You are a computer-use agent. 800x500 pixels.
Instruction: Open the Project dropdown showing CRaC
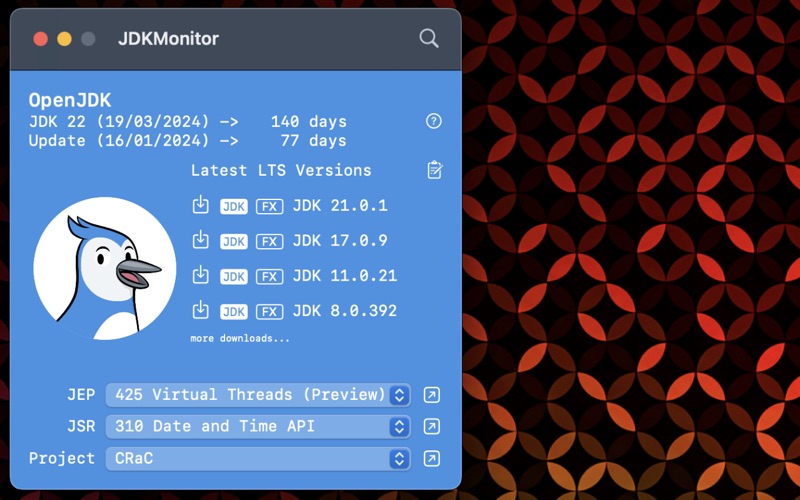(258, 458)
